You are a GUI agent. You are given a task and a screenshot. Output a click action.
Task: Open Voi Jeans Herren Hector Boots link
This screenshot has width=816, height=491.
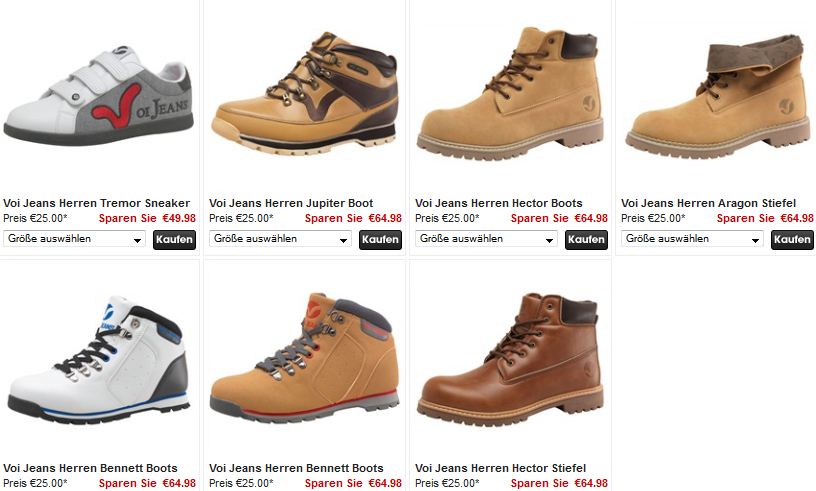(x=499, y=203)
